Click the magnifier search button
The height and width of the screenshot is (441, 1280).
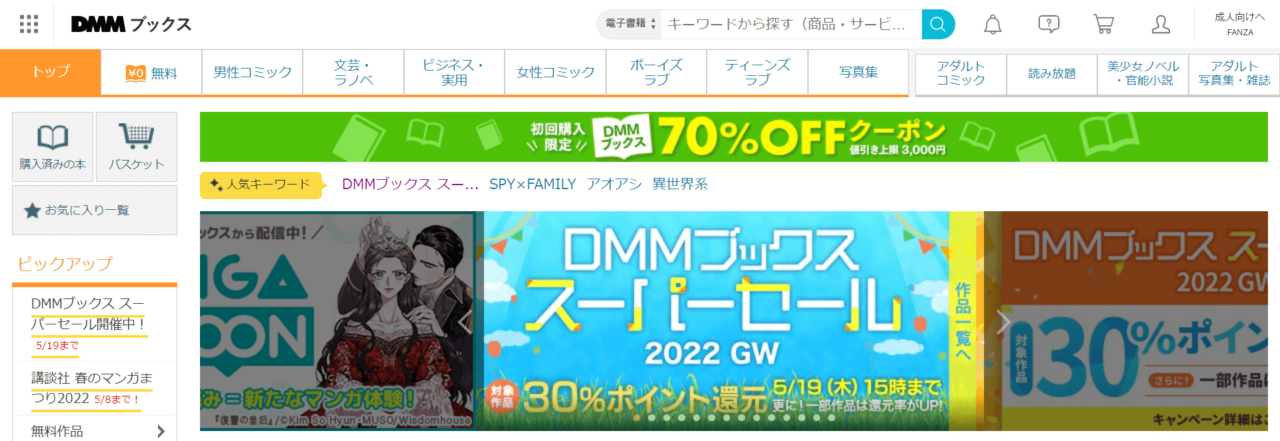[938, 24]
